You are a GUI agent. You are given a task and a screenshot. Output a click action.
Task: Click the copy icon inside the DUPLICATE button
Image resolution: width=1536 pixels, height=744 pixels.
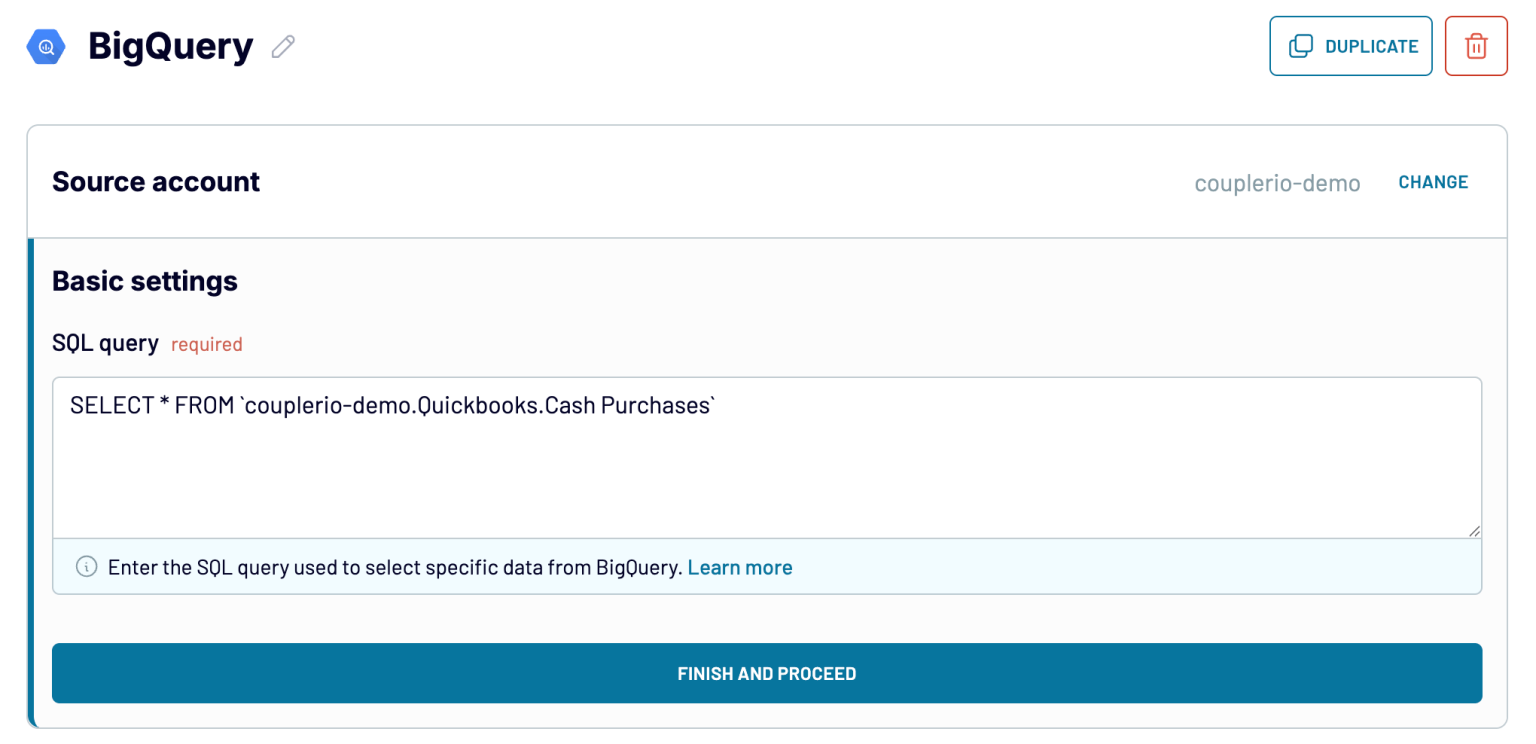coord(1303,45)
